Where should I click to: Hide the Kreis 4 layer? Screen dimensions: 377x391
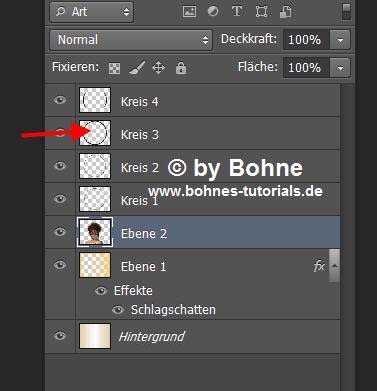[x=60, y=100]
